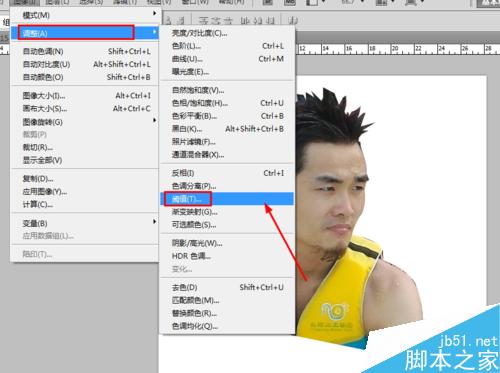Viewport: 500px width, 373px height.
Task: Open the 模式(M) submenu in Image menu
Action: tap(85, 15)
